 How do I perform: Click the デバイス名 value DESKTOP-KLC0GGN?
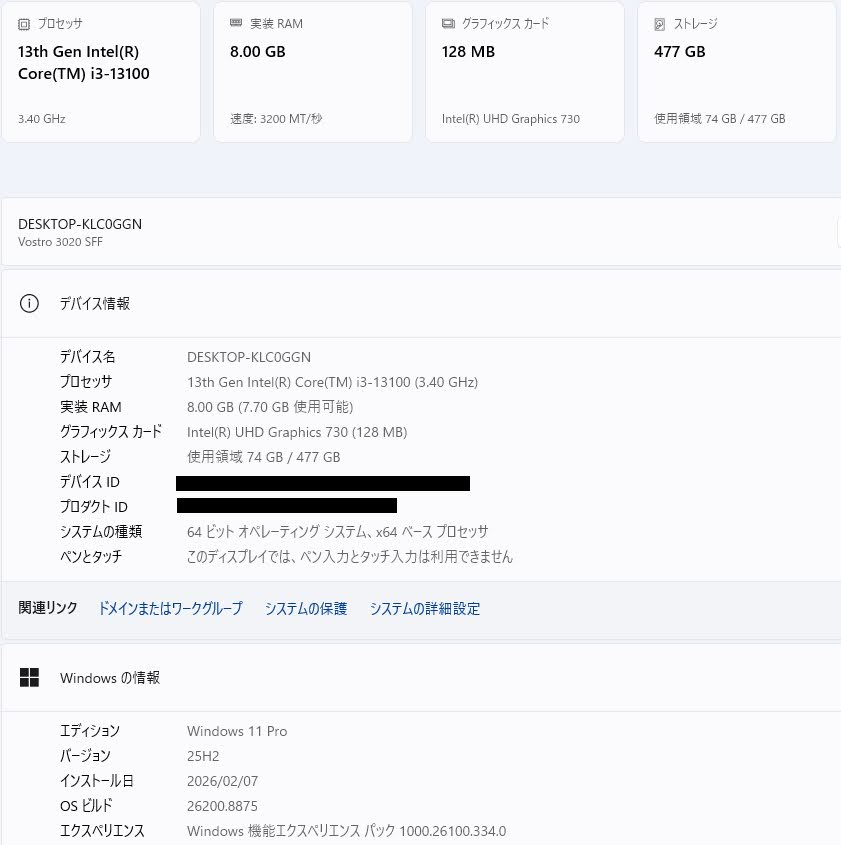(x=249, y=357)
